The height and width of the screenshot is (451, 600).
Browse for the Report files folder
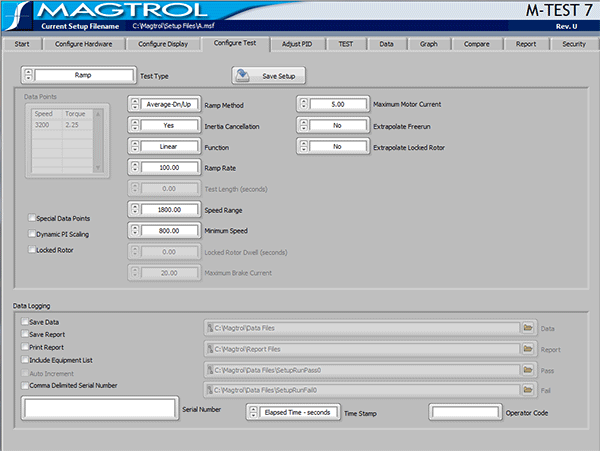(528, 348)
